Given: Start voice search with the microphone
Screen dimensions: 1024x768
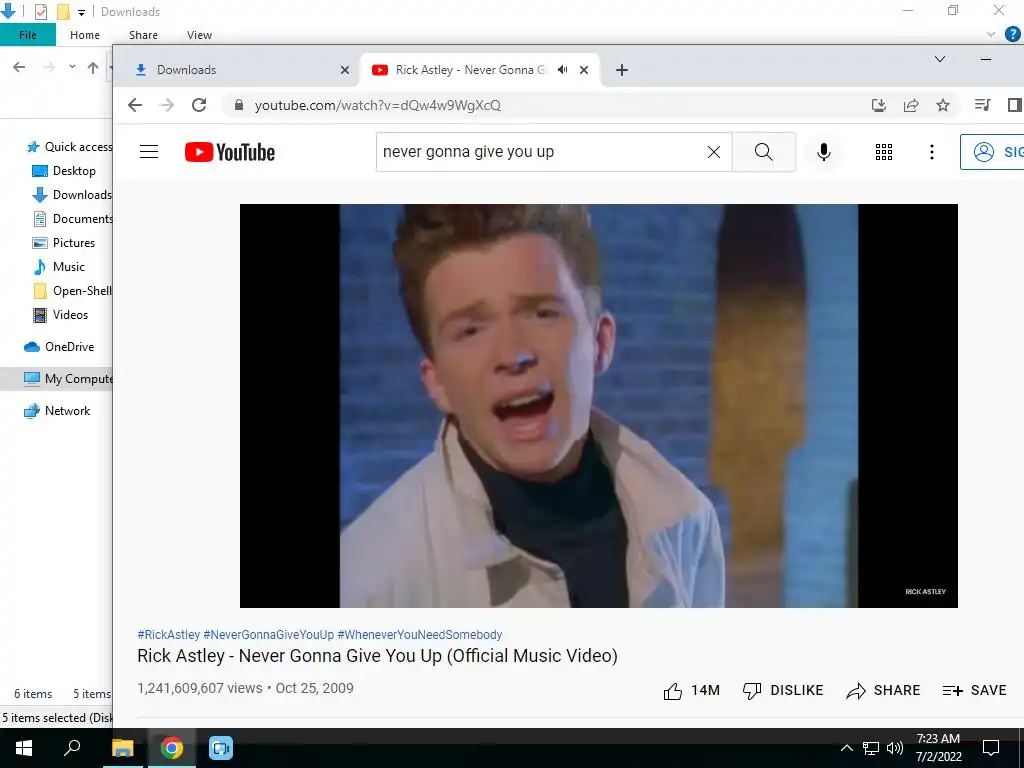Looking at the screenshot, I should pos(824,152).
